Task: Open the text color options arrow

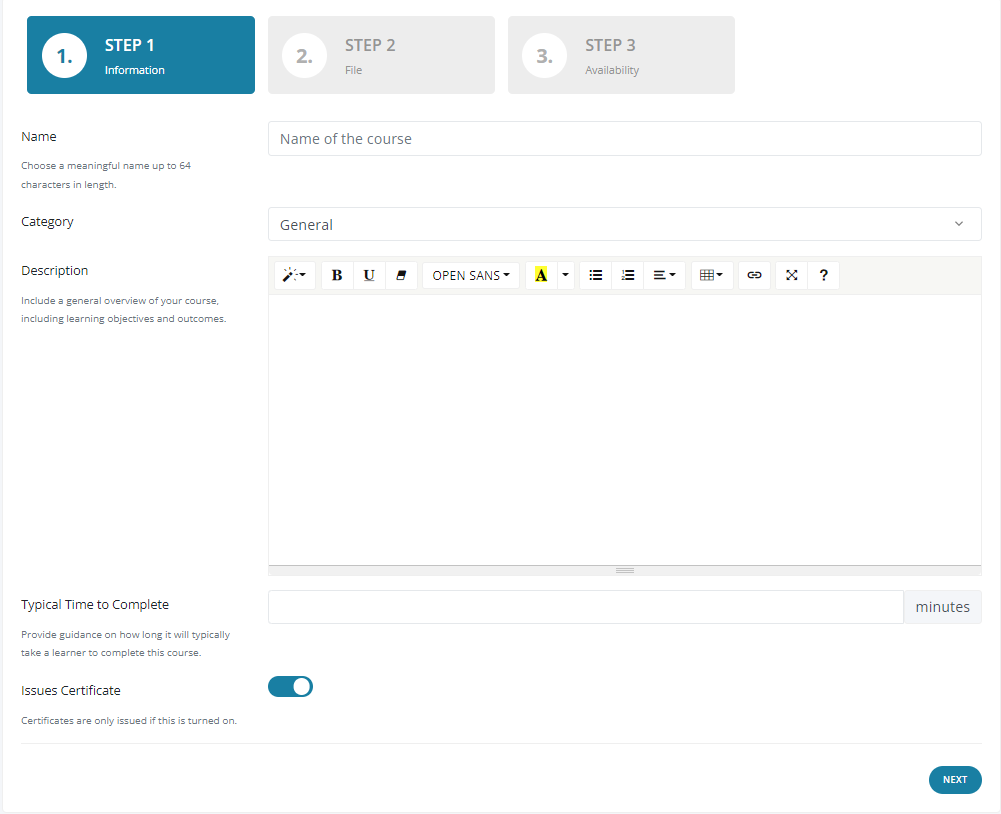Action: point(566,275)
